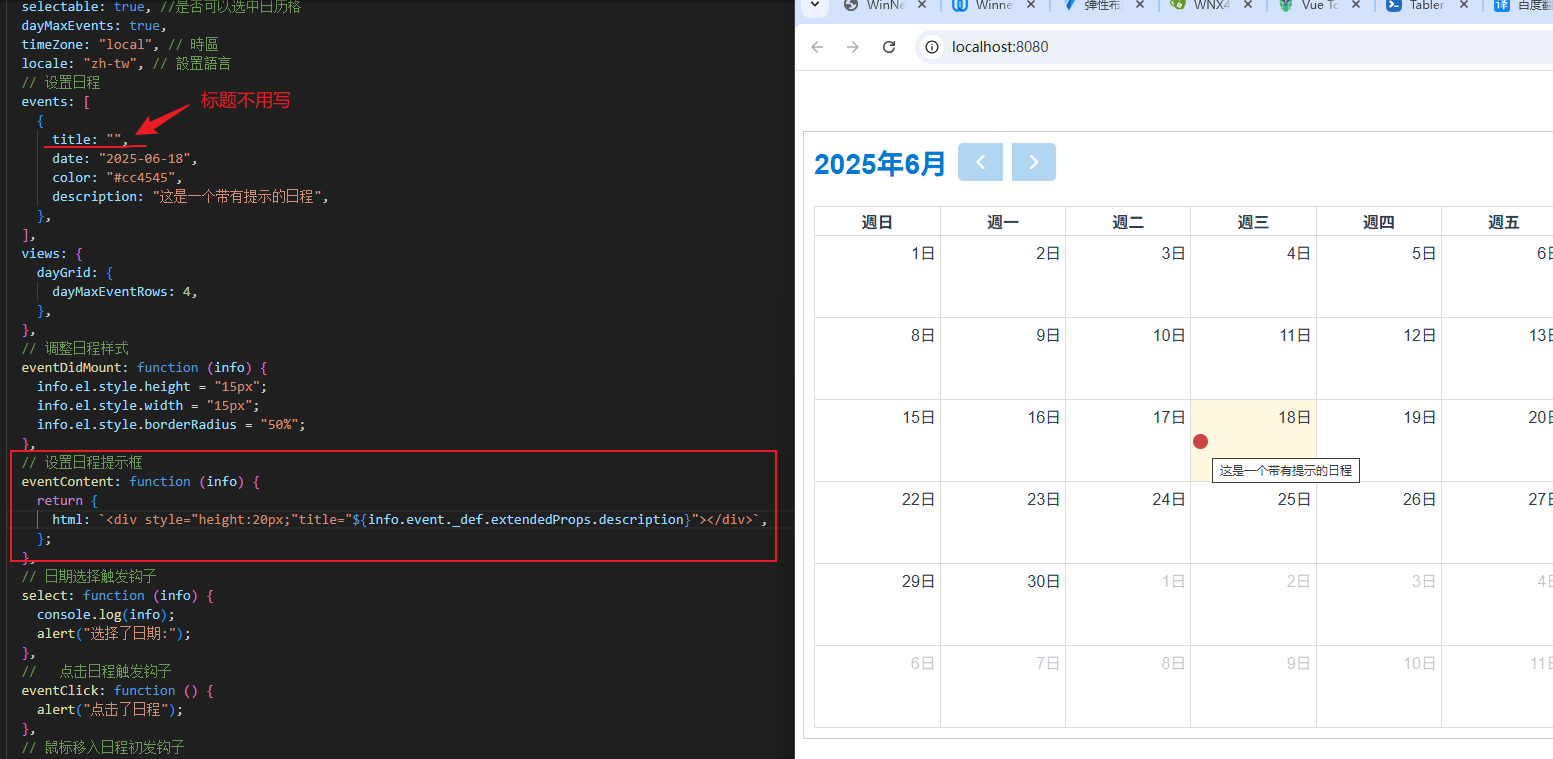This screenshot has height=759, width=1553.
Task: Select the 10日 date cell
Action: click(1128, 358)
